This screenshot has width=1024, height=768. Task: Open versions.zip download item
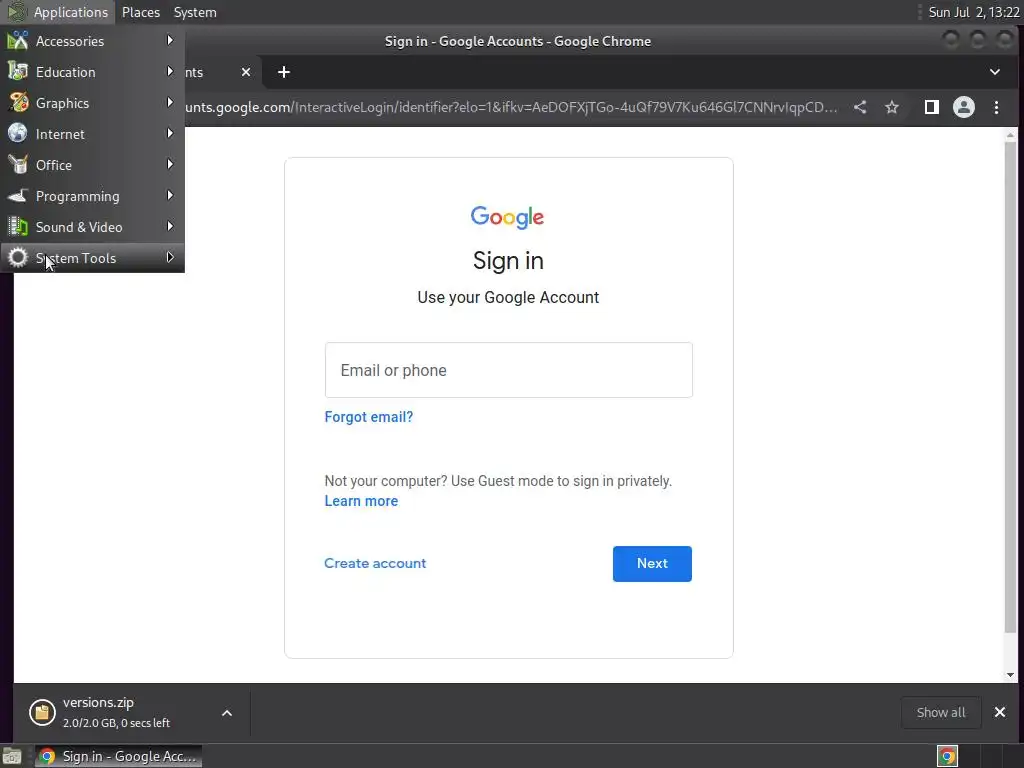coord(118,712)
